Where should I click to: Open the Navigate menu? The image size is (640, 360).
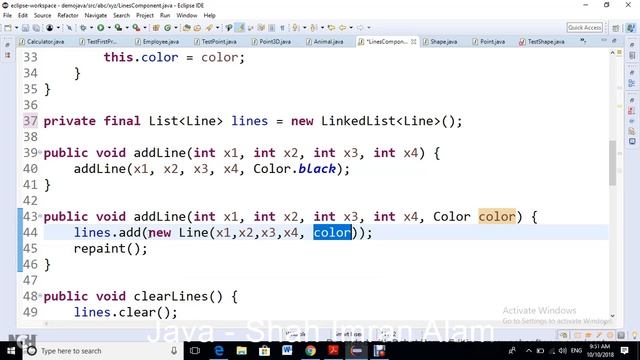tap(96, 16)
